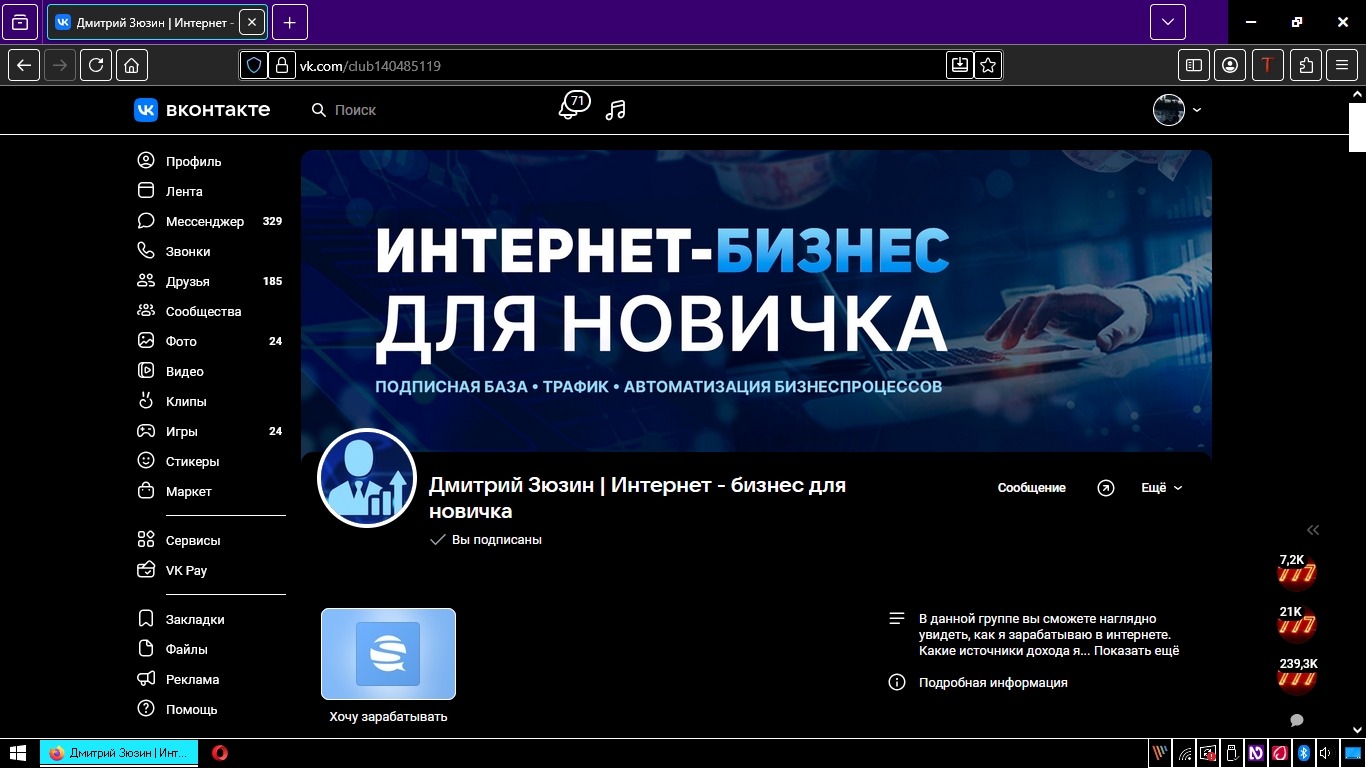Click the Сообщение button

[1031, 488]
